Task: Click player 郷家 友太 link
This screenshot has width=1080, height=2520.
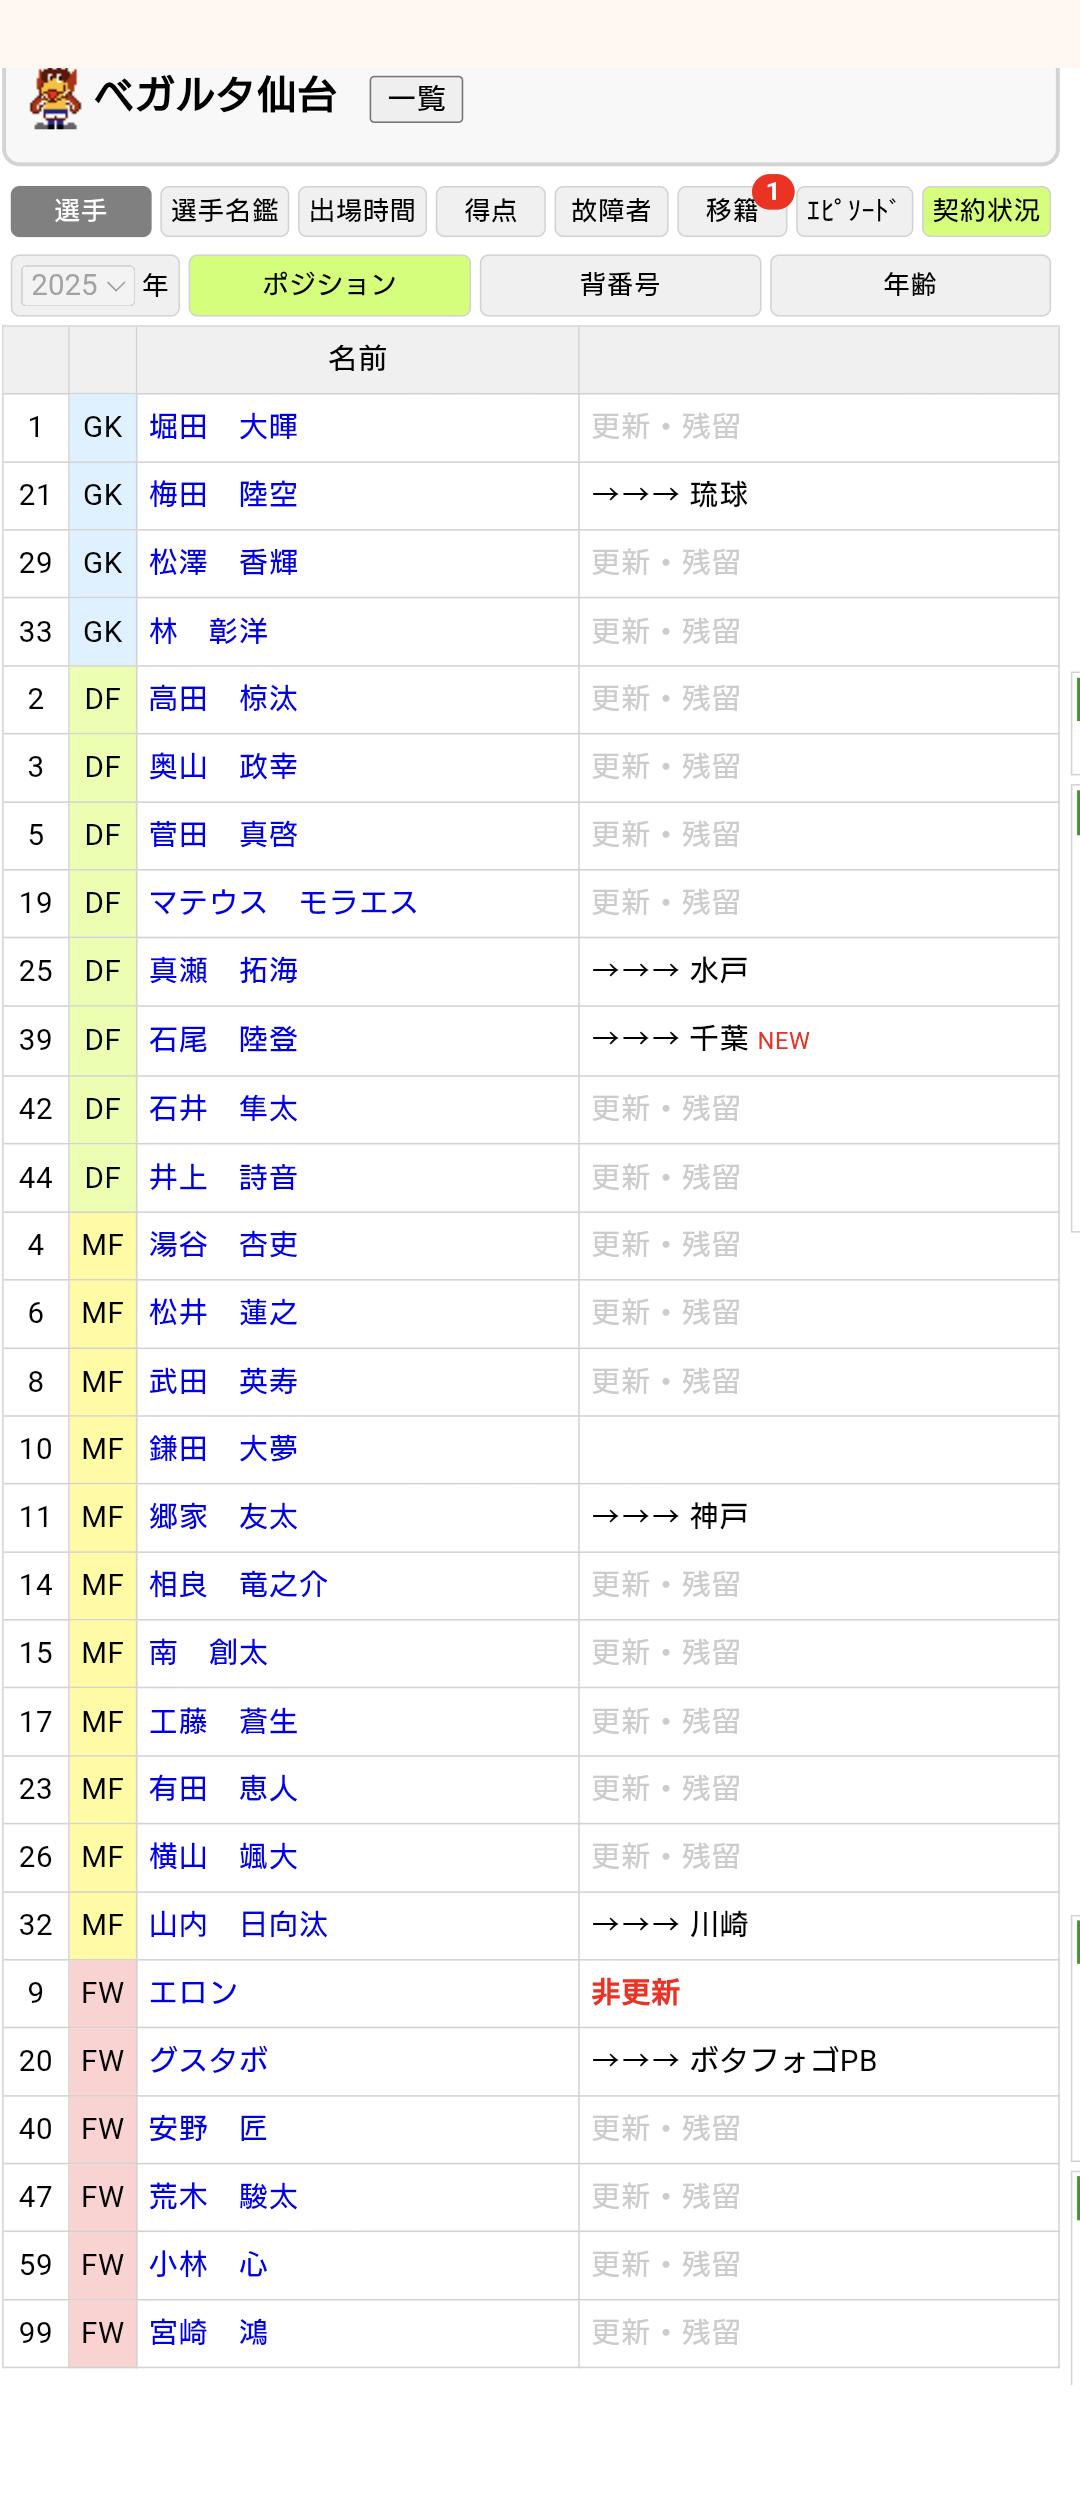Action: click(223, 1517)
